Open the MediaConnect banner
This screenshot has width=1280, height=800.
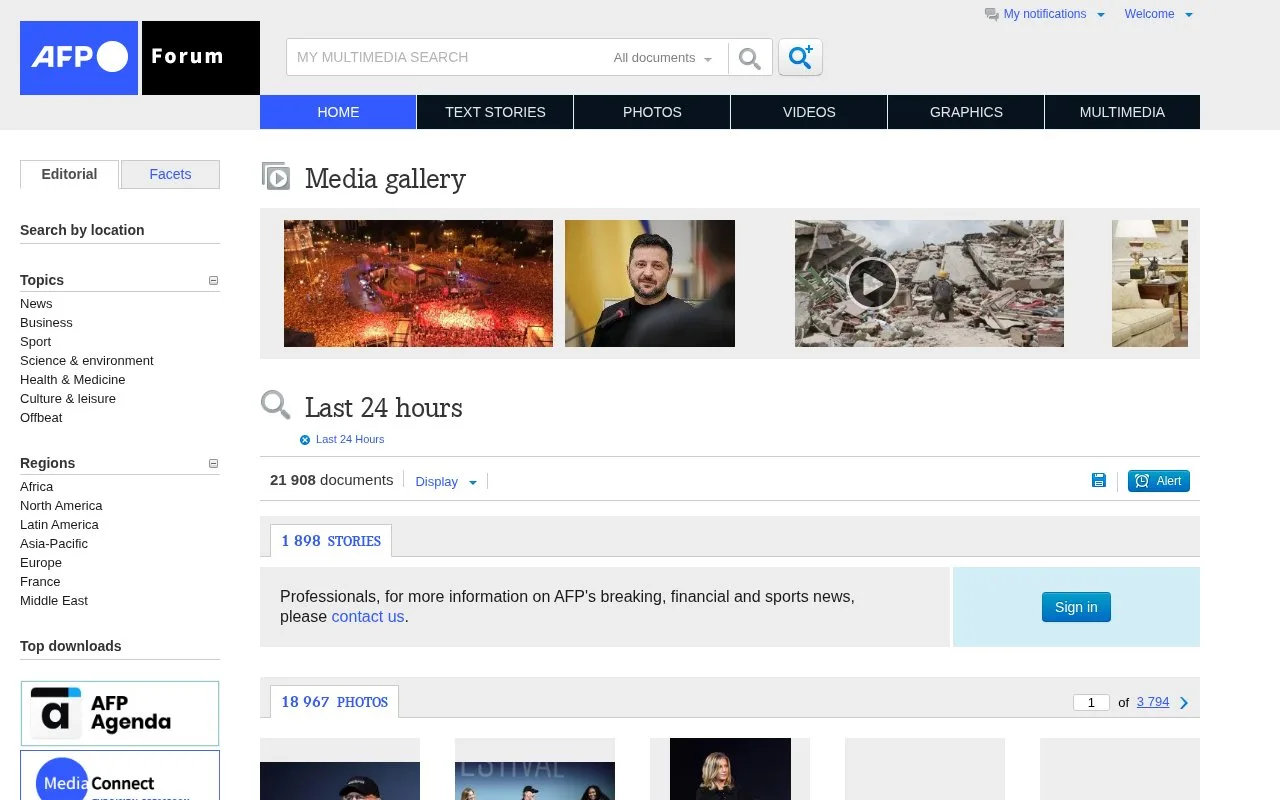[x=120, y=775]
